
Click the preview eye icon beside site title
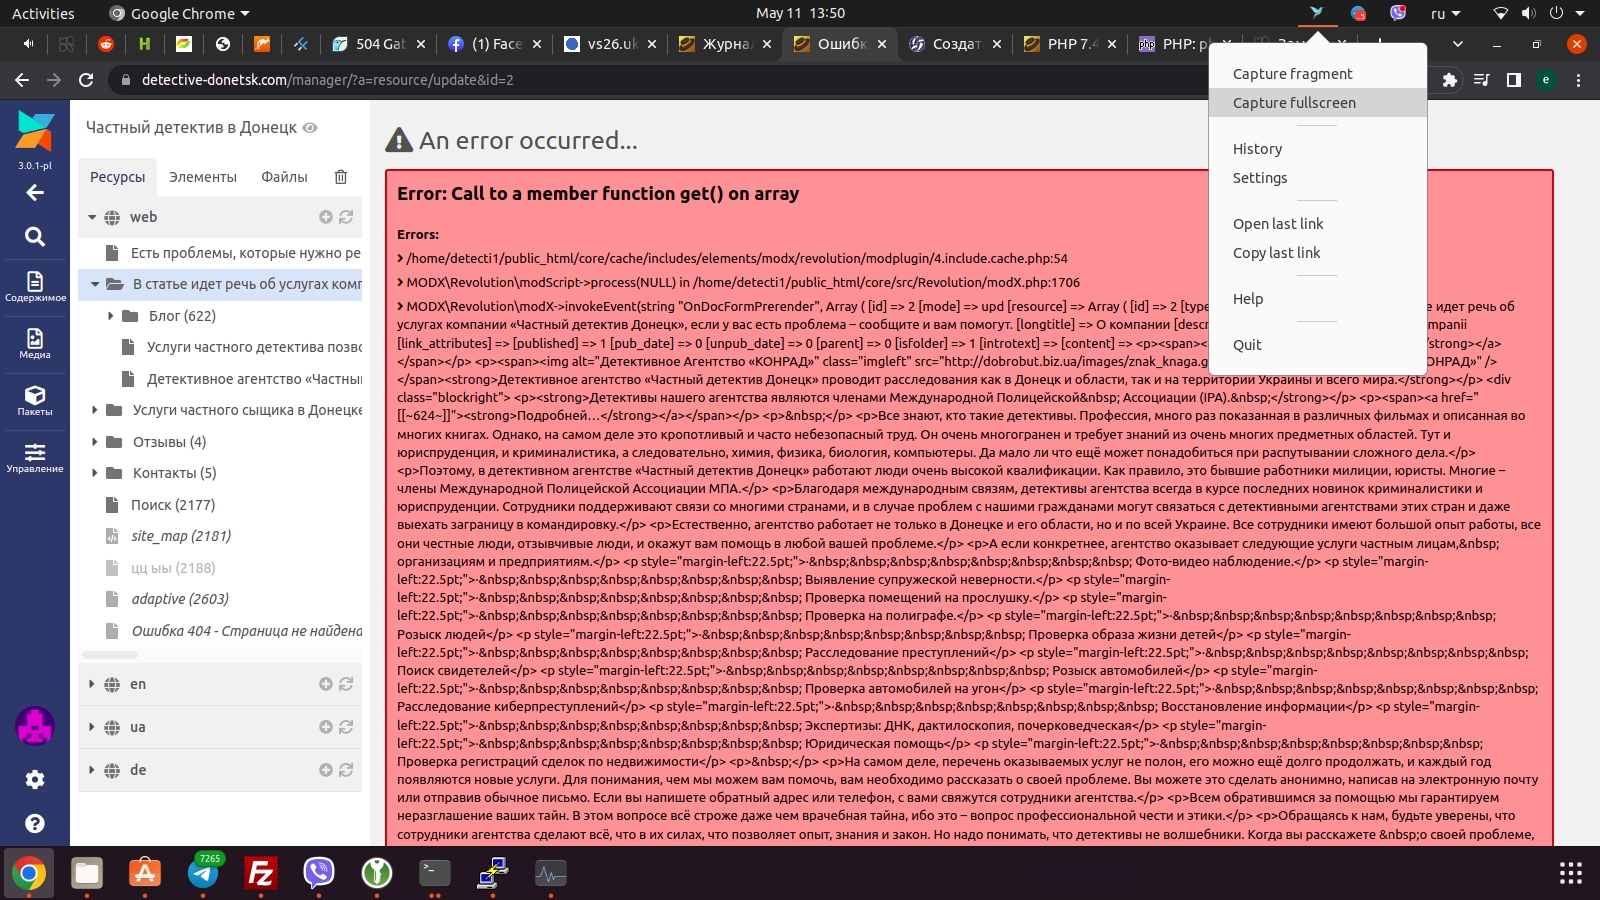(x=310, y=128)
